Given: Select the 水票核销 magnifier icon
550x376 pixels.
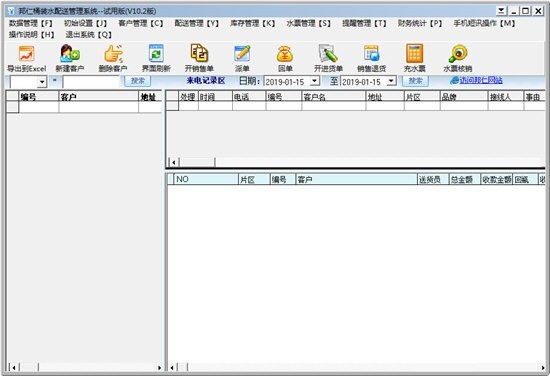Looking at the screenshot, I should point(458,54).
